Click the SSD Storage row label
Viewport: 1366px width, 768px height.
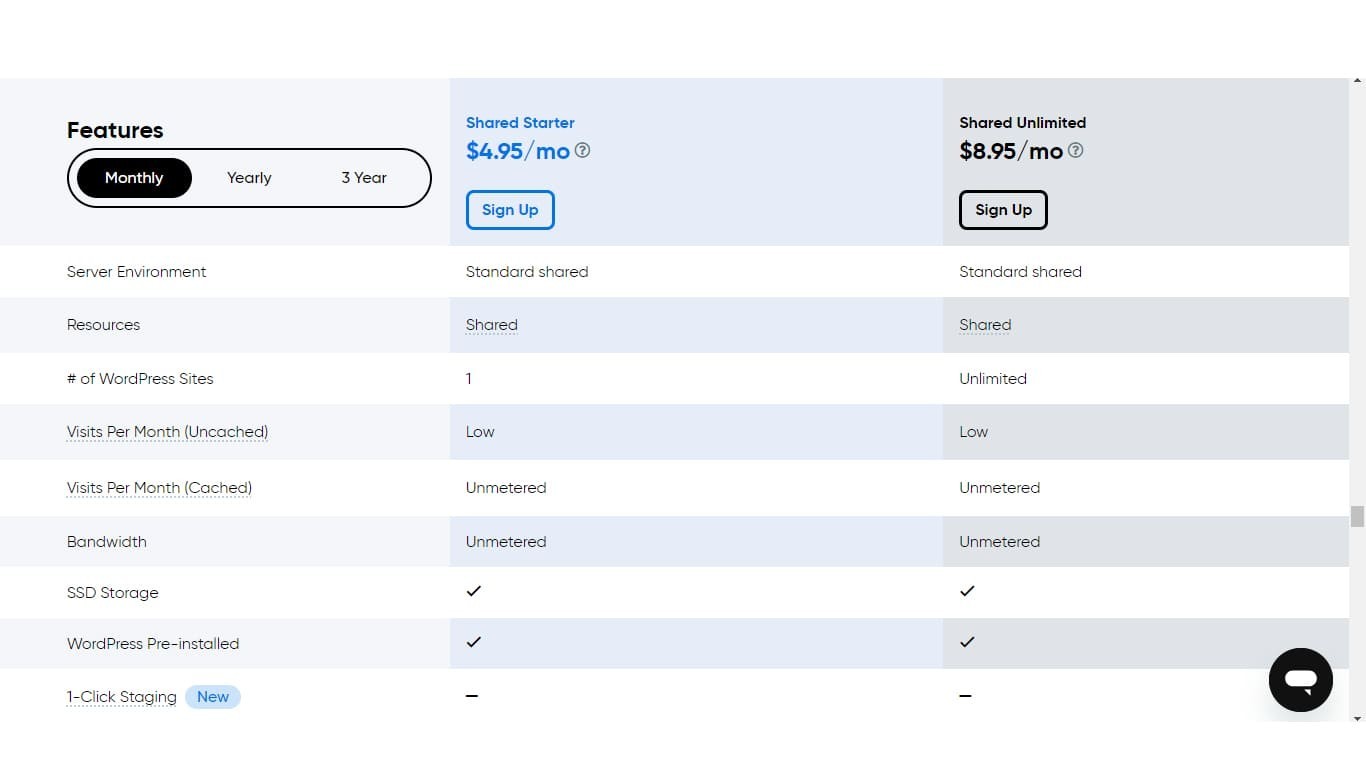coord(113,593)
